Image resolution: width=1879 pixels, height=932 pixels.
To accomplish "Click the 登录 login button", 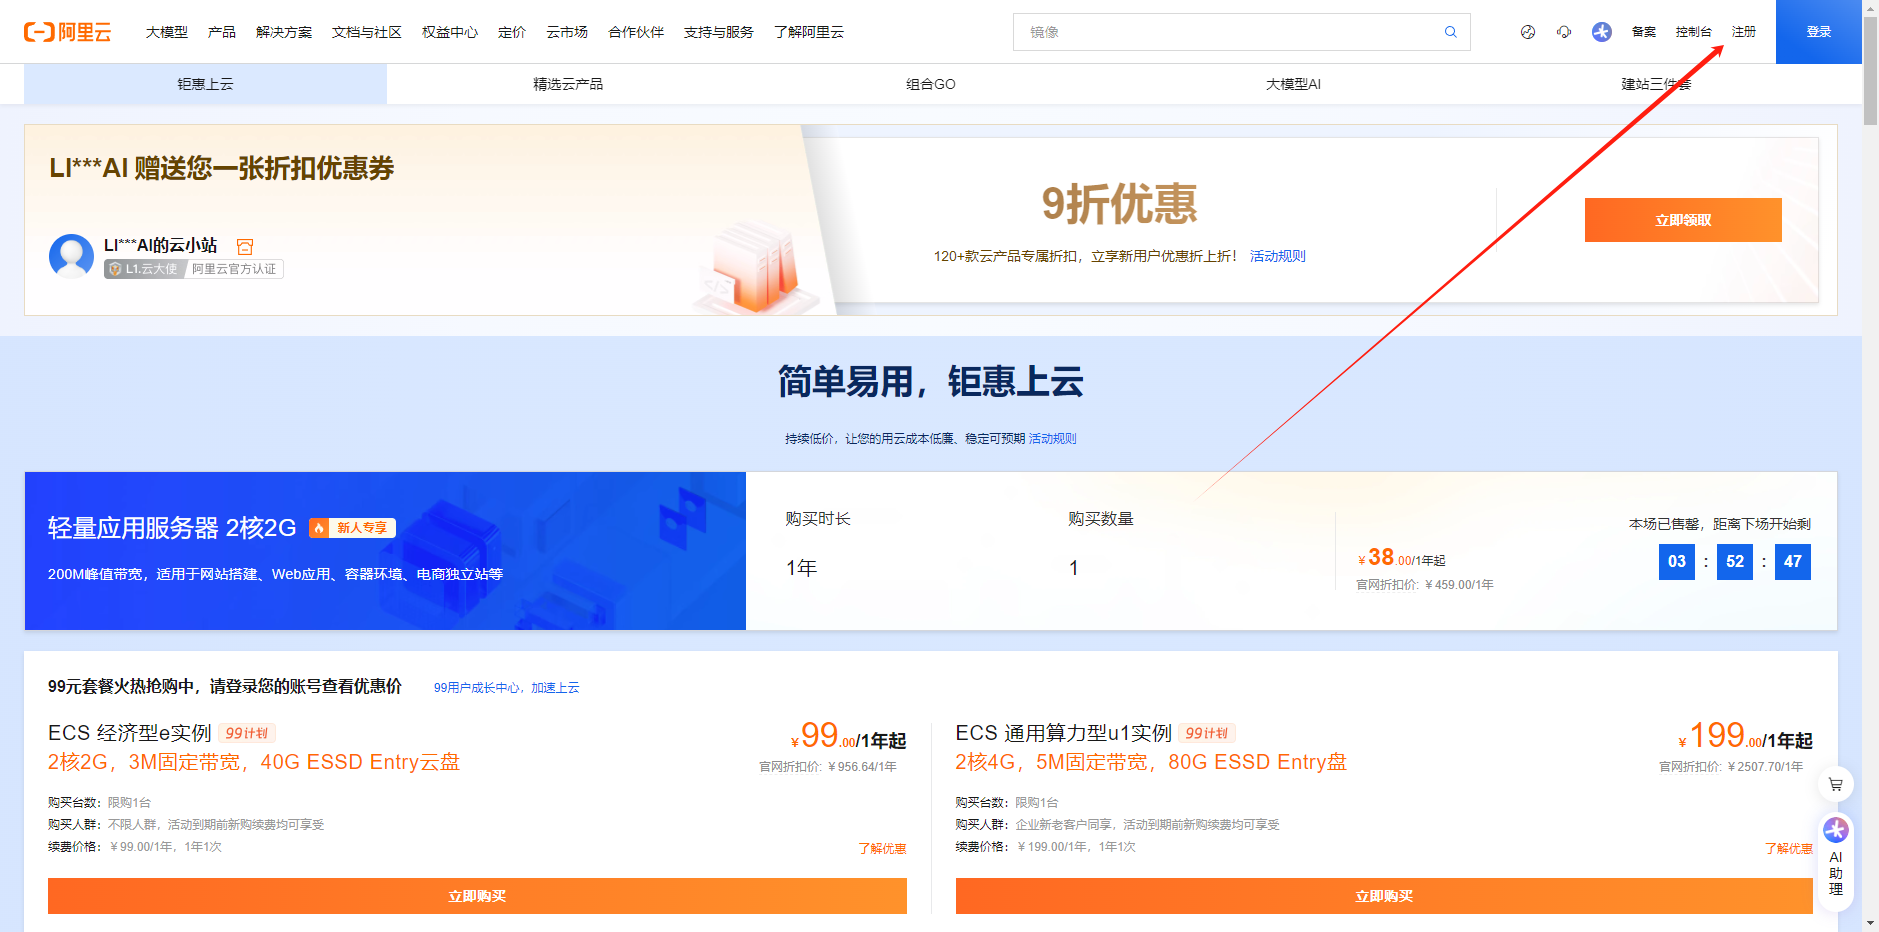I will pos(1818,31).
